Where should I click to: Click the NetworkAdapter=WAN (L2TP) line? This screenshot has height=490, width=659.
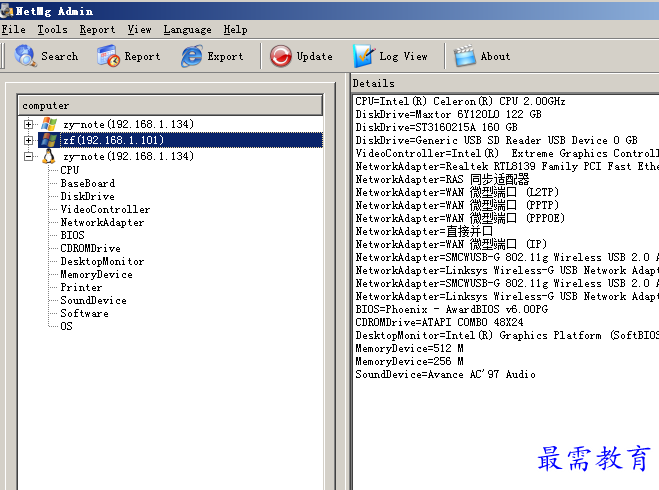coord(457,192)
